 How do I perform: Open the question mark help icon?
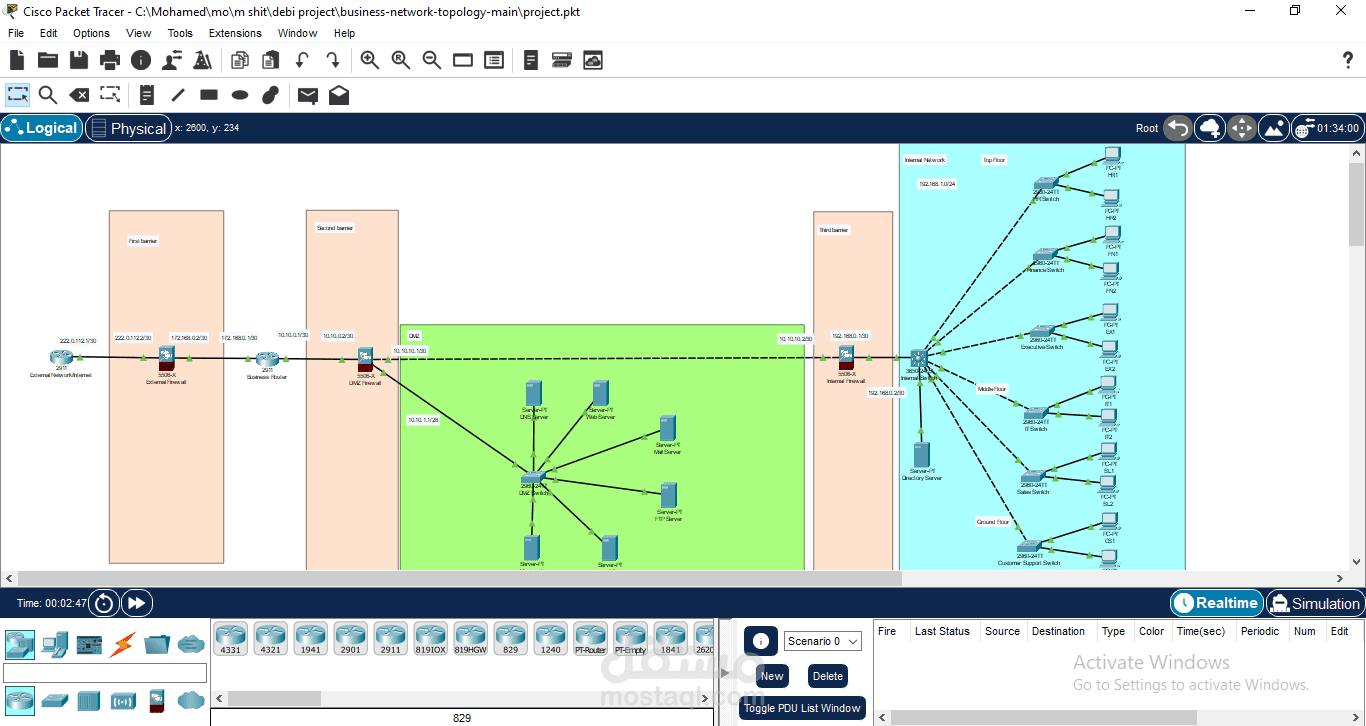(x=1347, y=61)
